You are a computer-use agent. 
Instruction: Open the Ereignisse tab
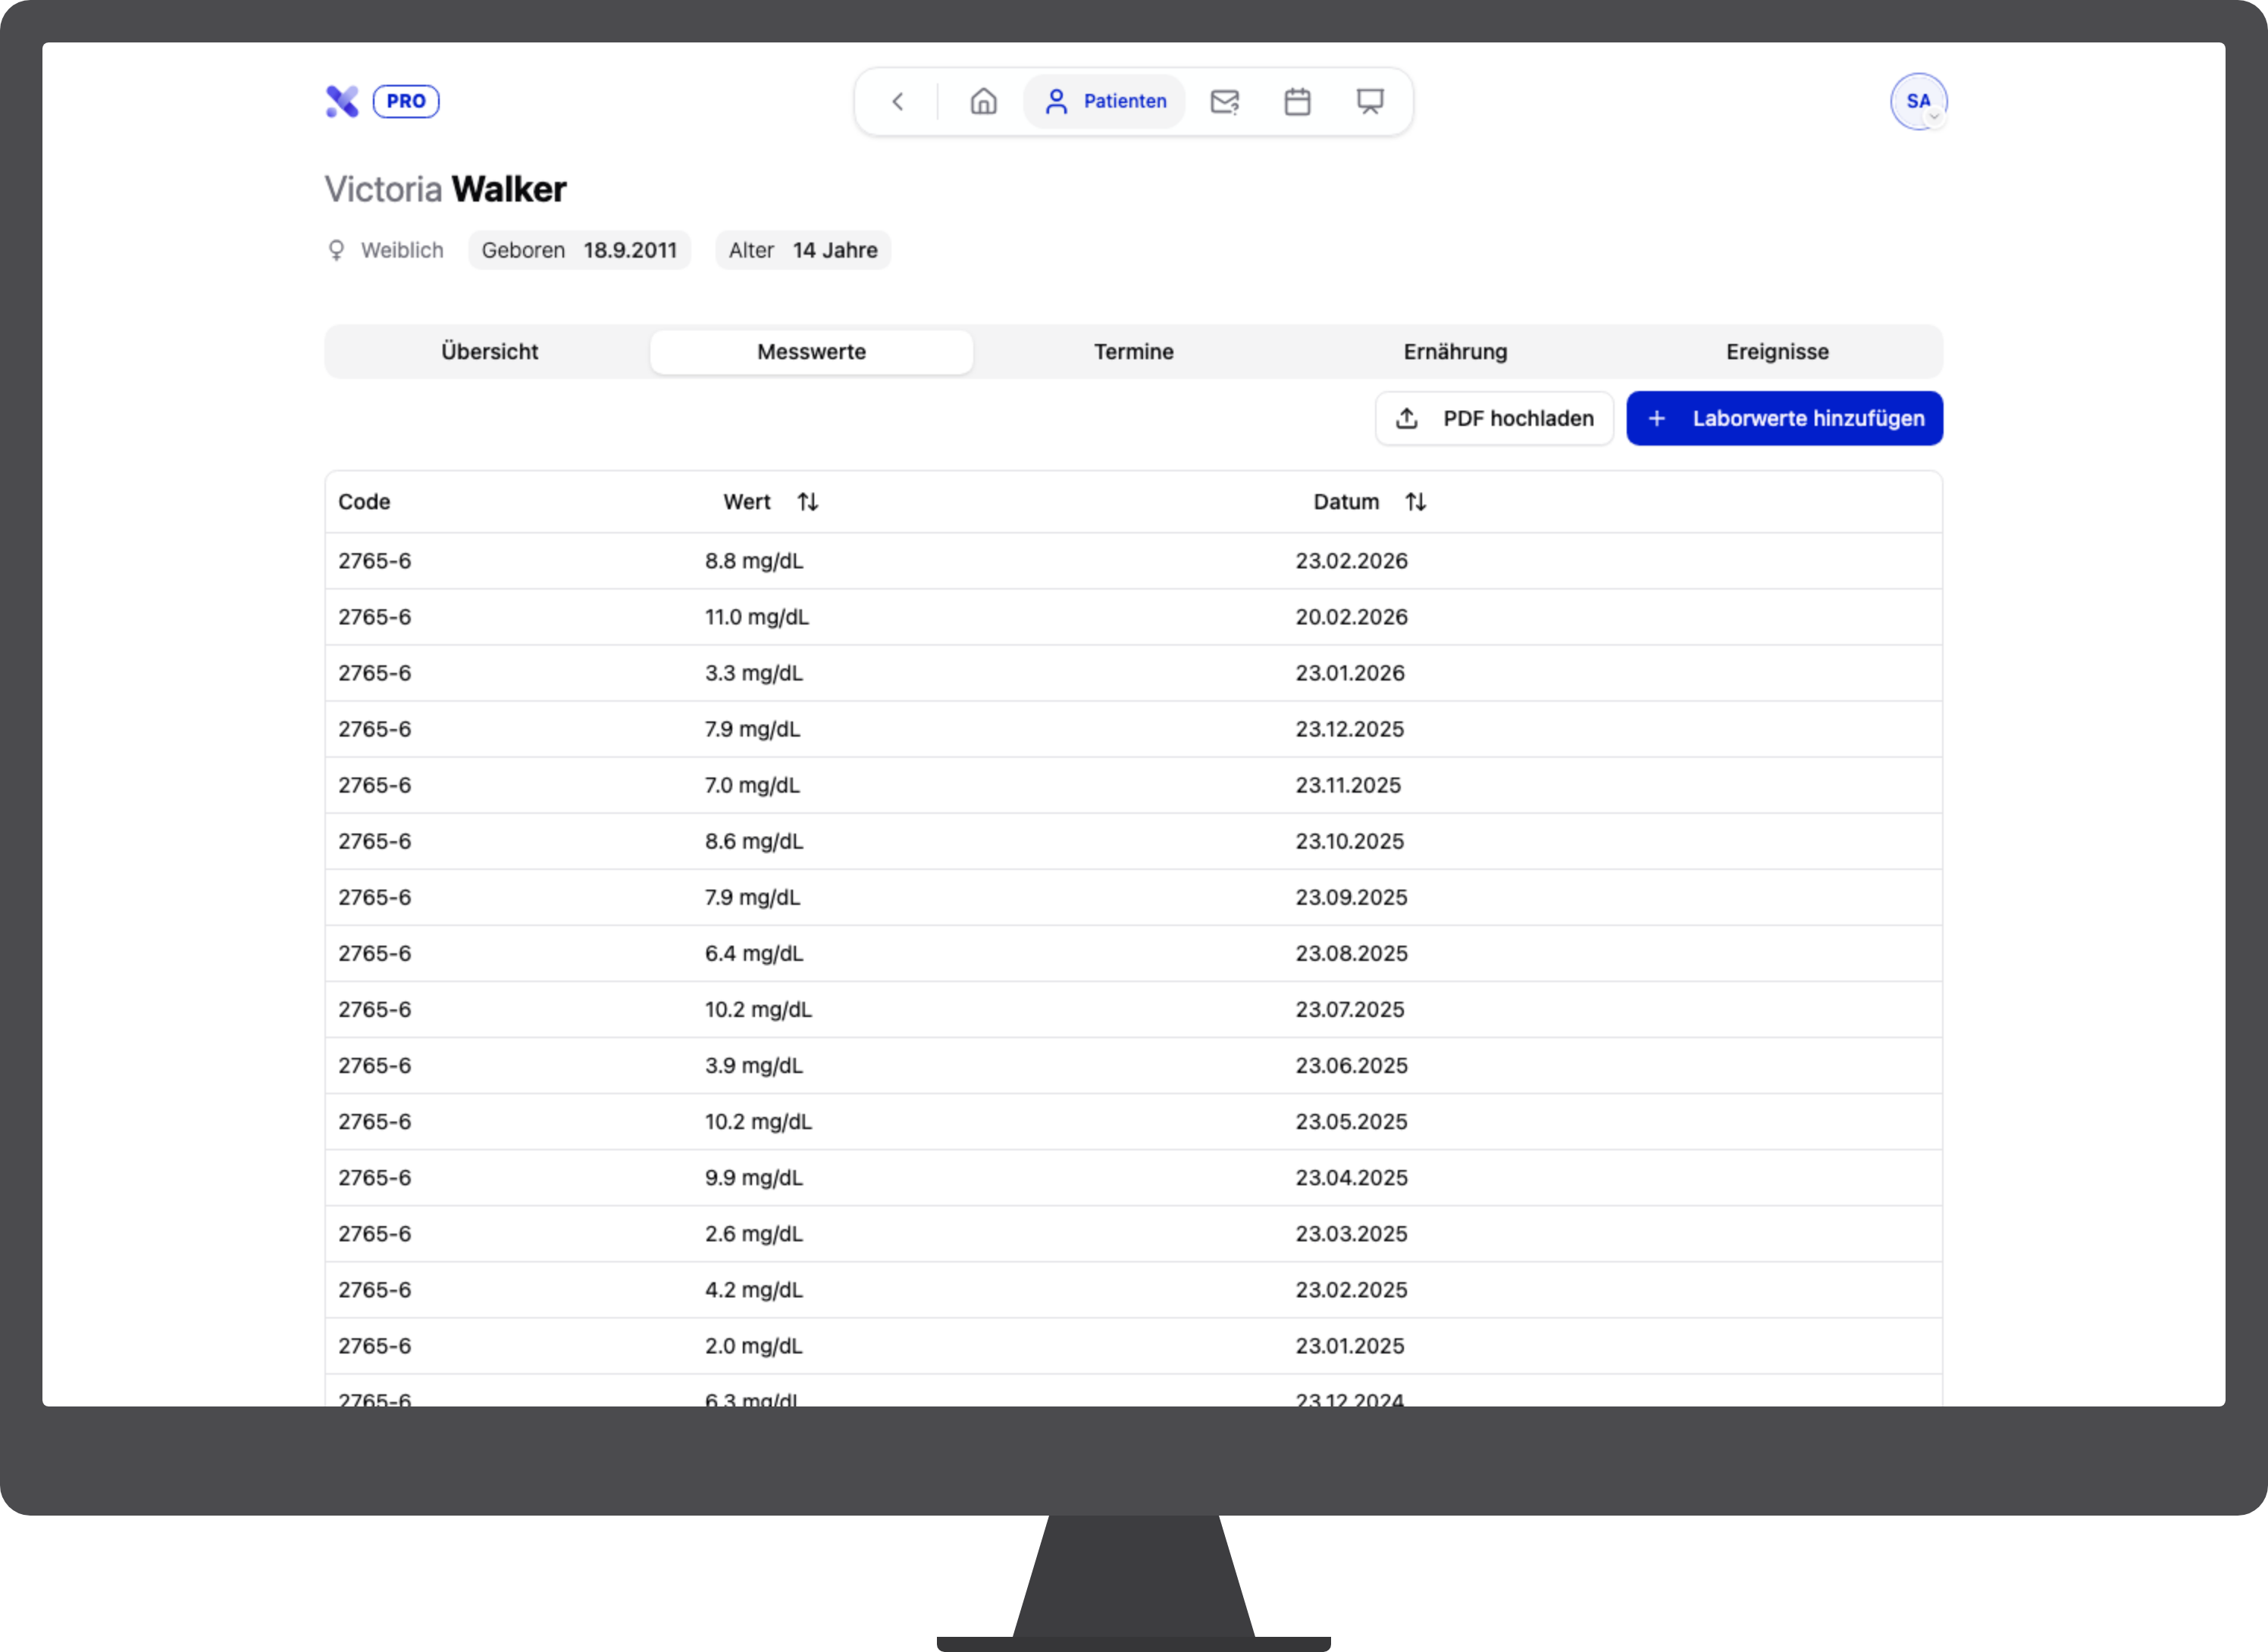1776,352
